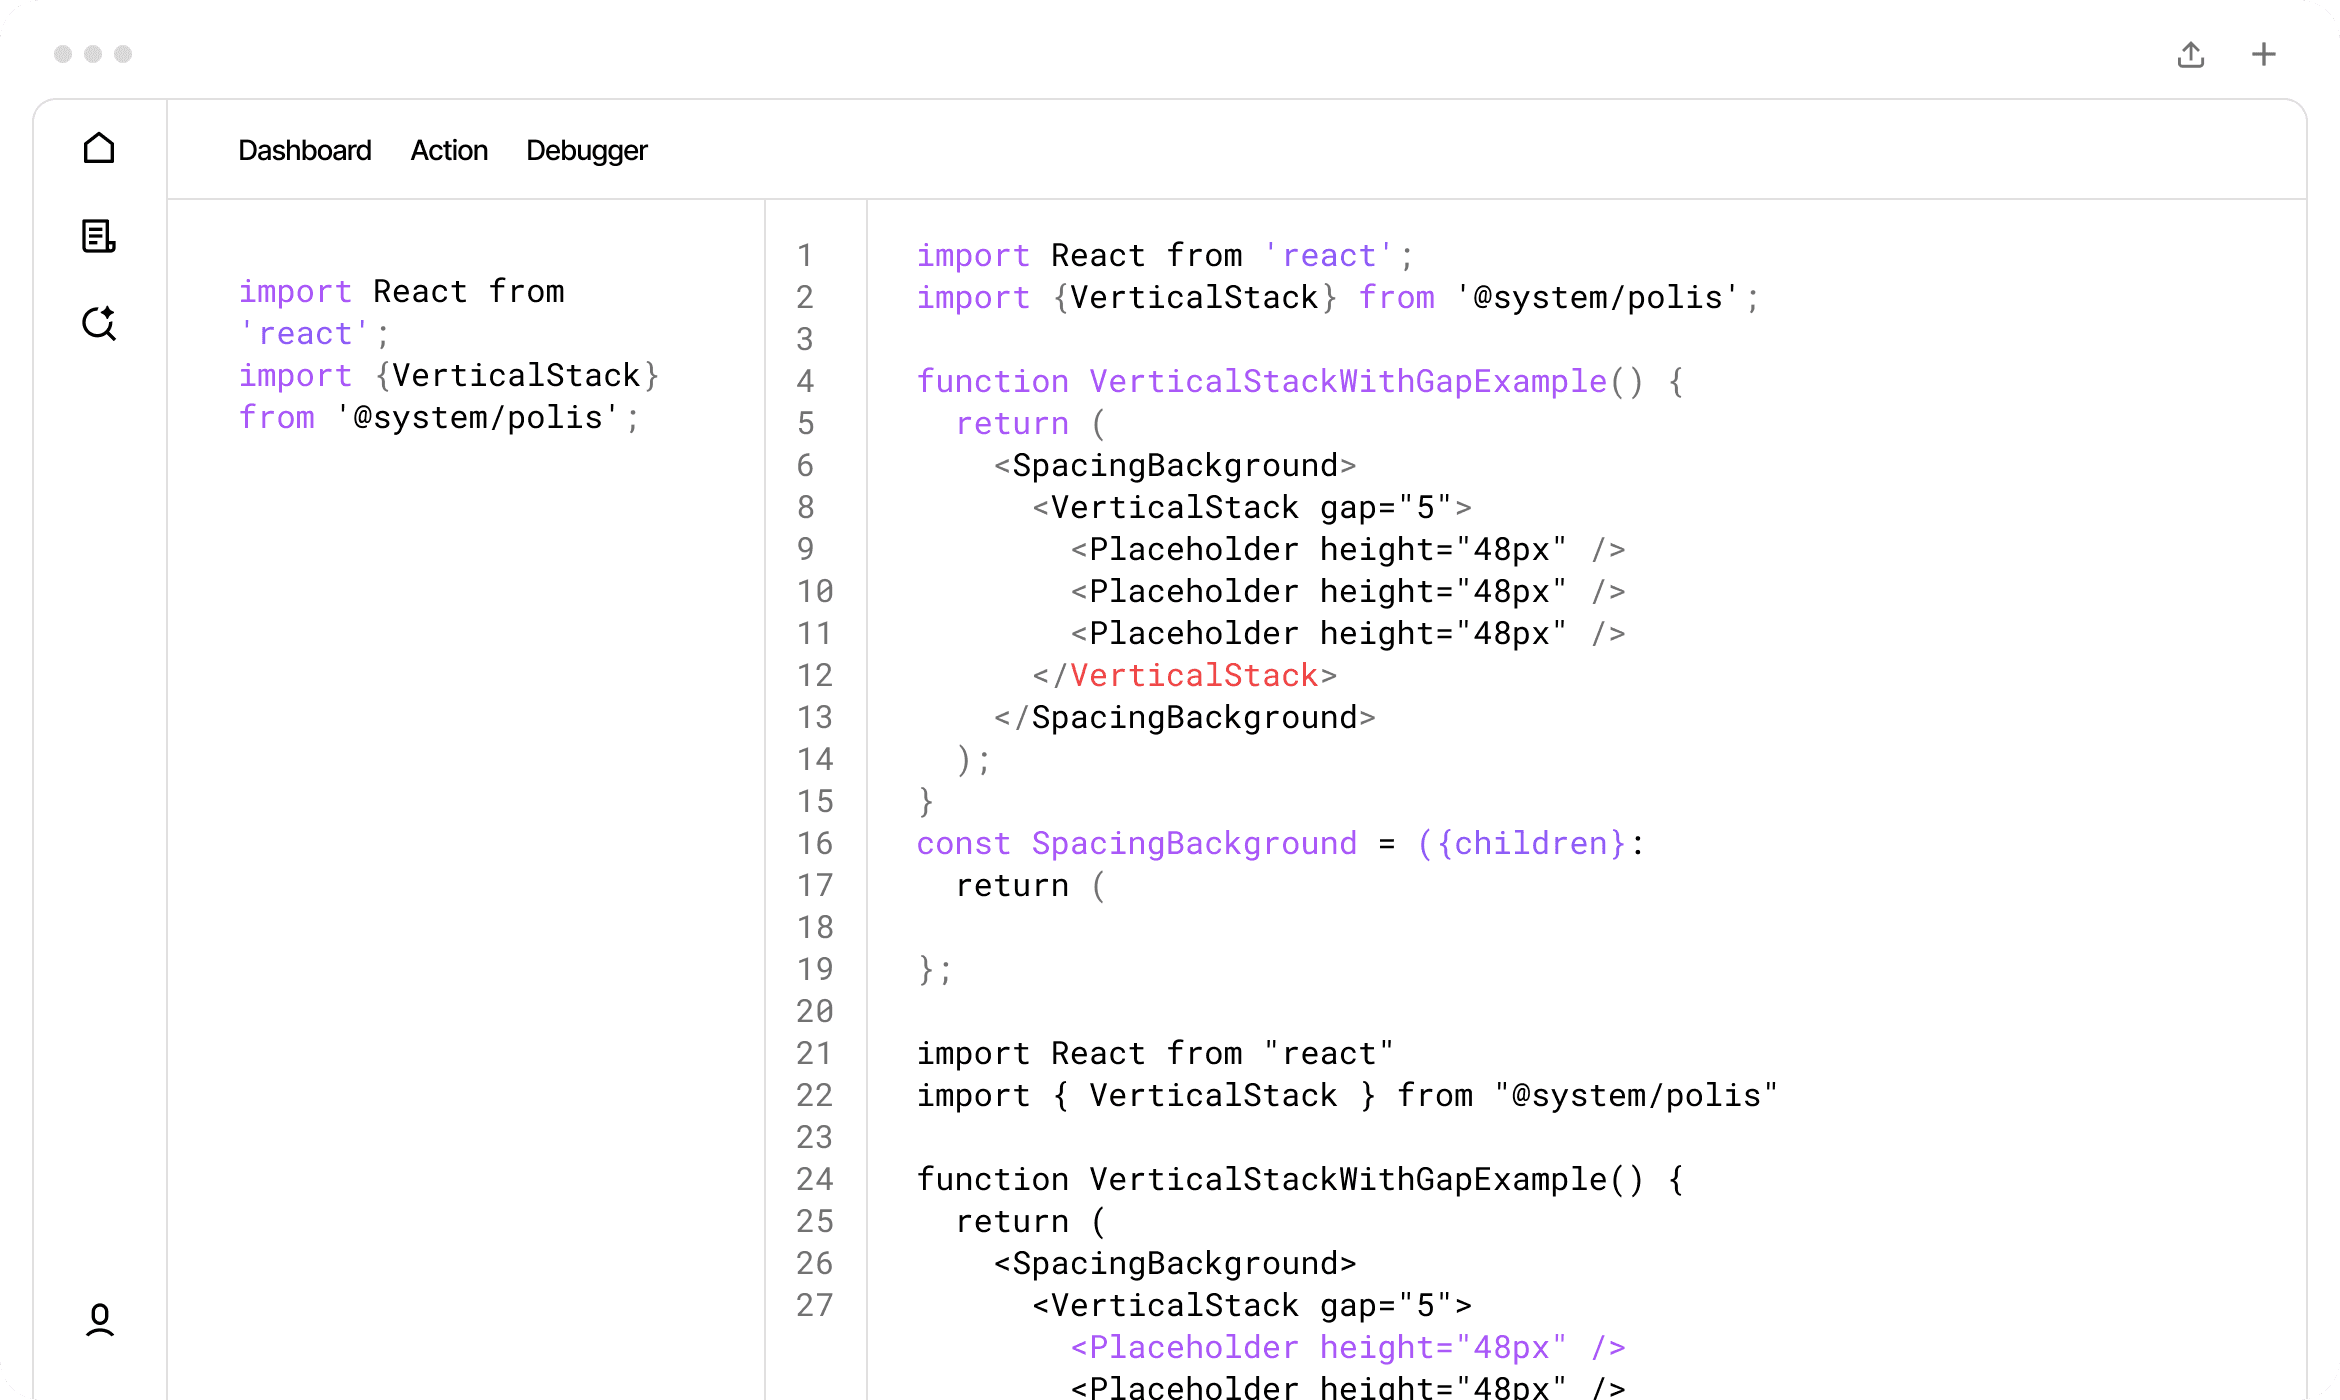Image resolution: width=2340 pixels, height=1400 pixels.
Task: Click the SpacingBackground const declaration
Action: pyautogui.click(x=1194, y=843)
